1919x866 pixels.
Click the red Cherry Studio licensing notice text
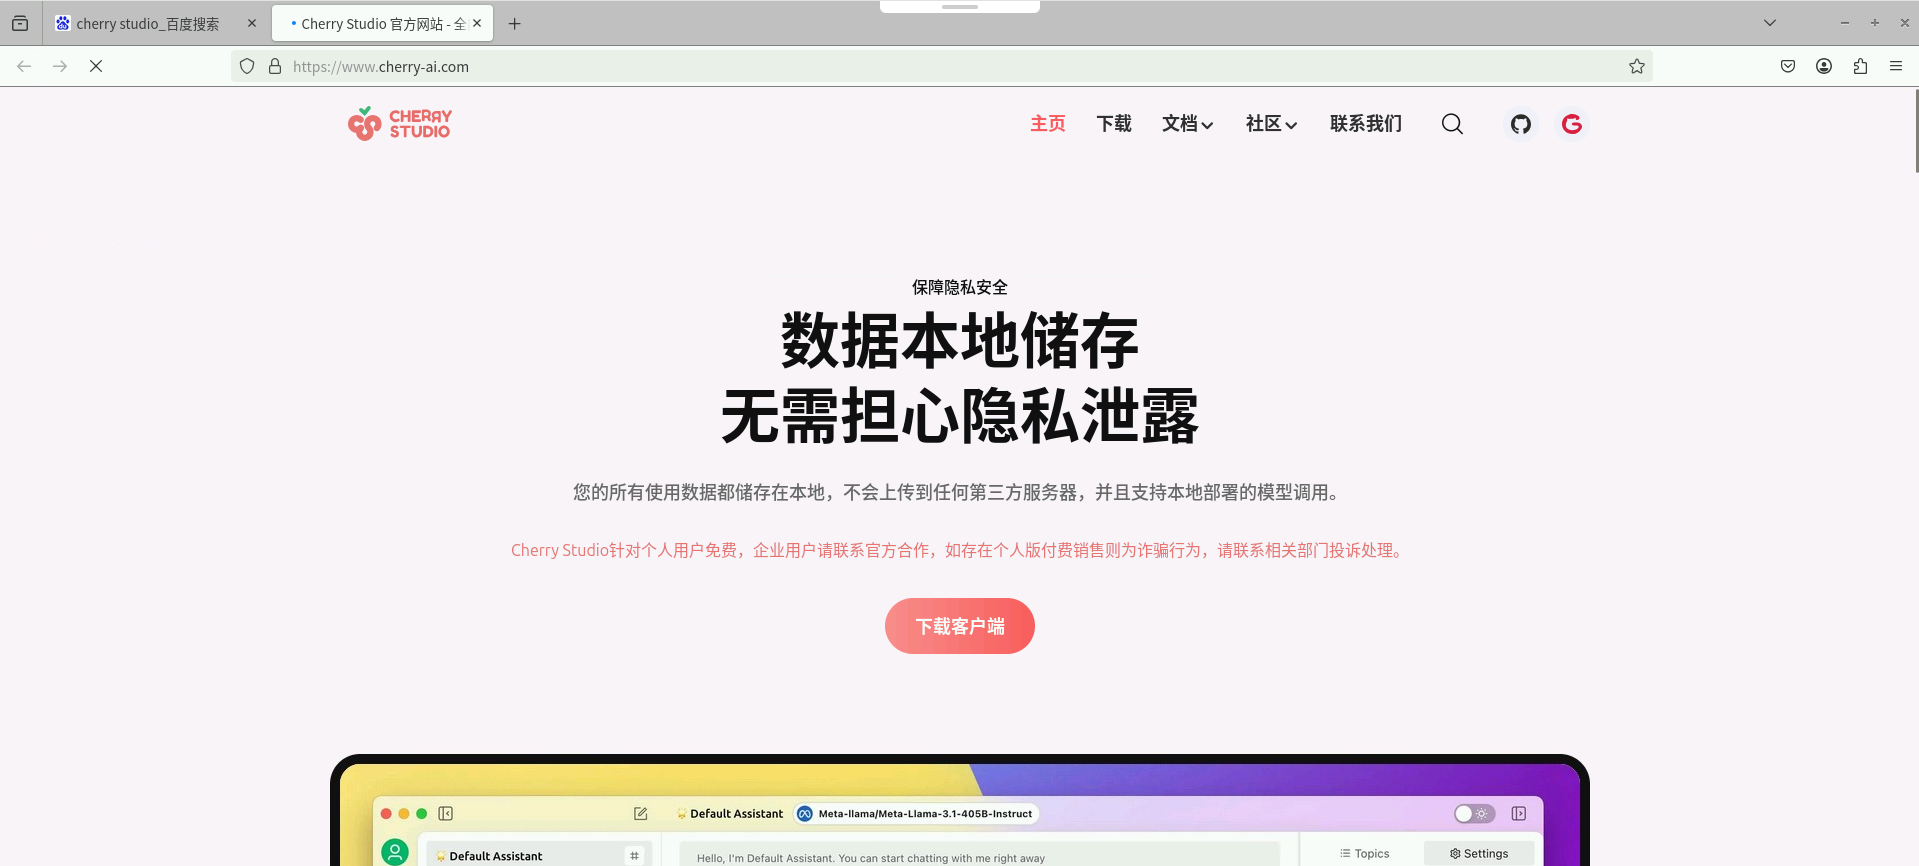tap(958, 550)
